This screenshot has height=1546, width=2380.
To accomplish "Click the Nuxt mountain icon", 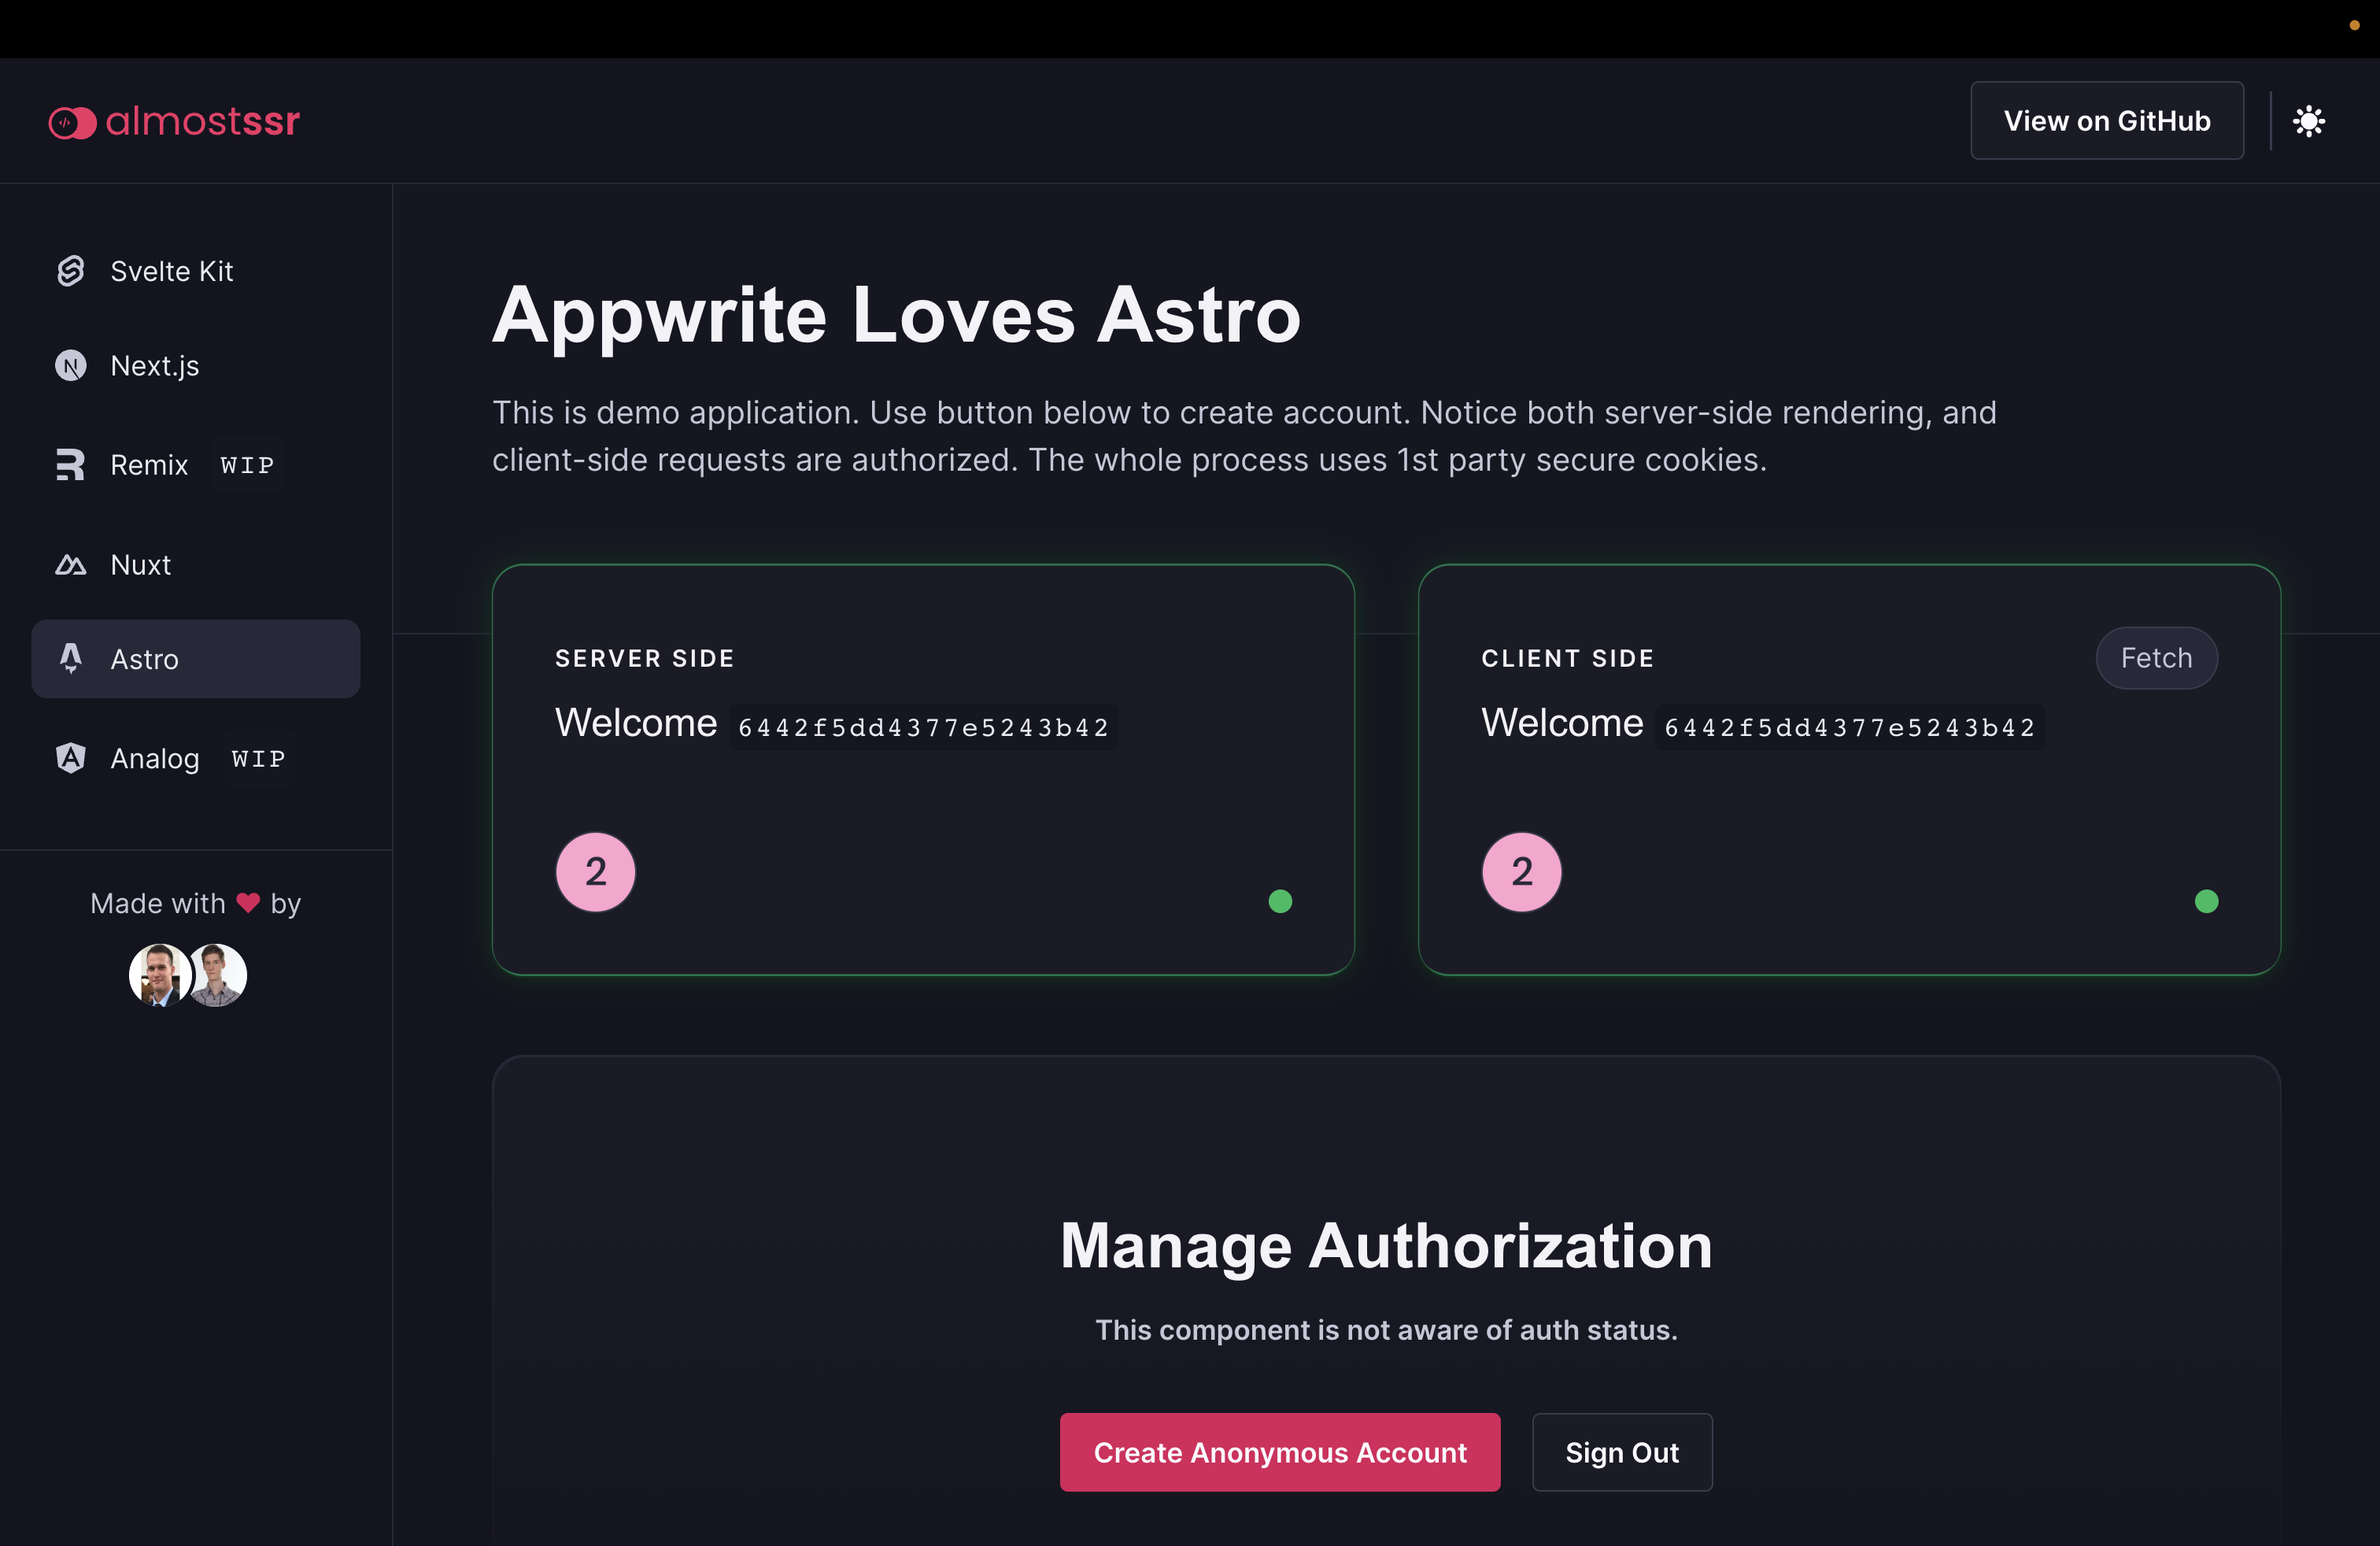I will click(x=70, y=565).
